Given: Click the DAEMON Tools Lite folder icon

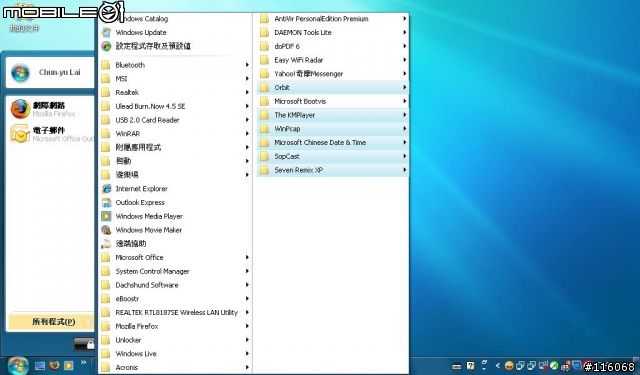Looking at the screenshot, I should point(264,32).
